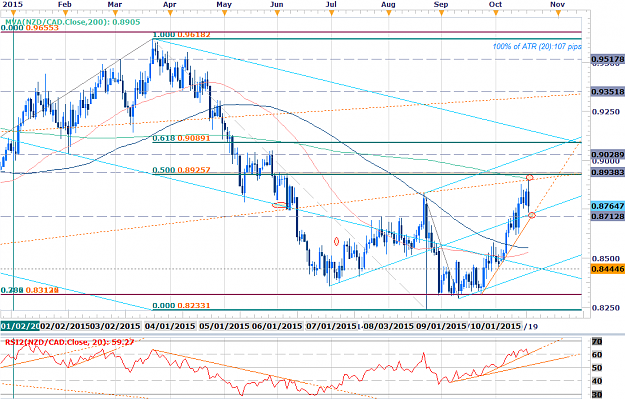Click the orange marker under Oct
The height and width of the screenshot is (399, 625).
tap(496, 13)
